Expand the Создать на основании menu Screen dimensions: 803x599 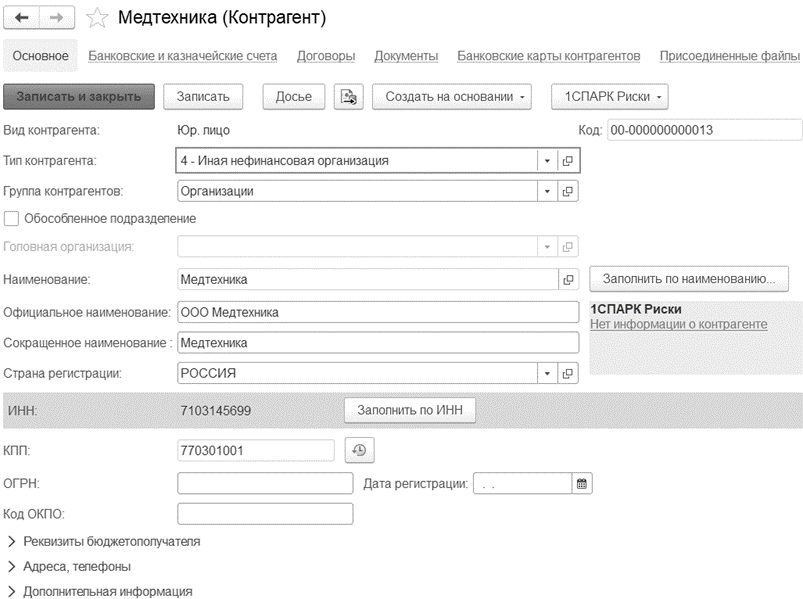(x=452, y=97)
